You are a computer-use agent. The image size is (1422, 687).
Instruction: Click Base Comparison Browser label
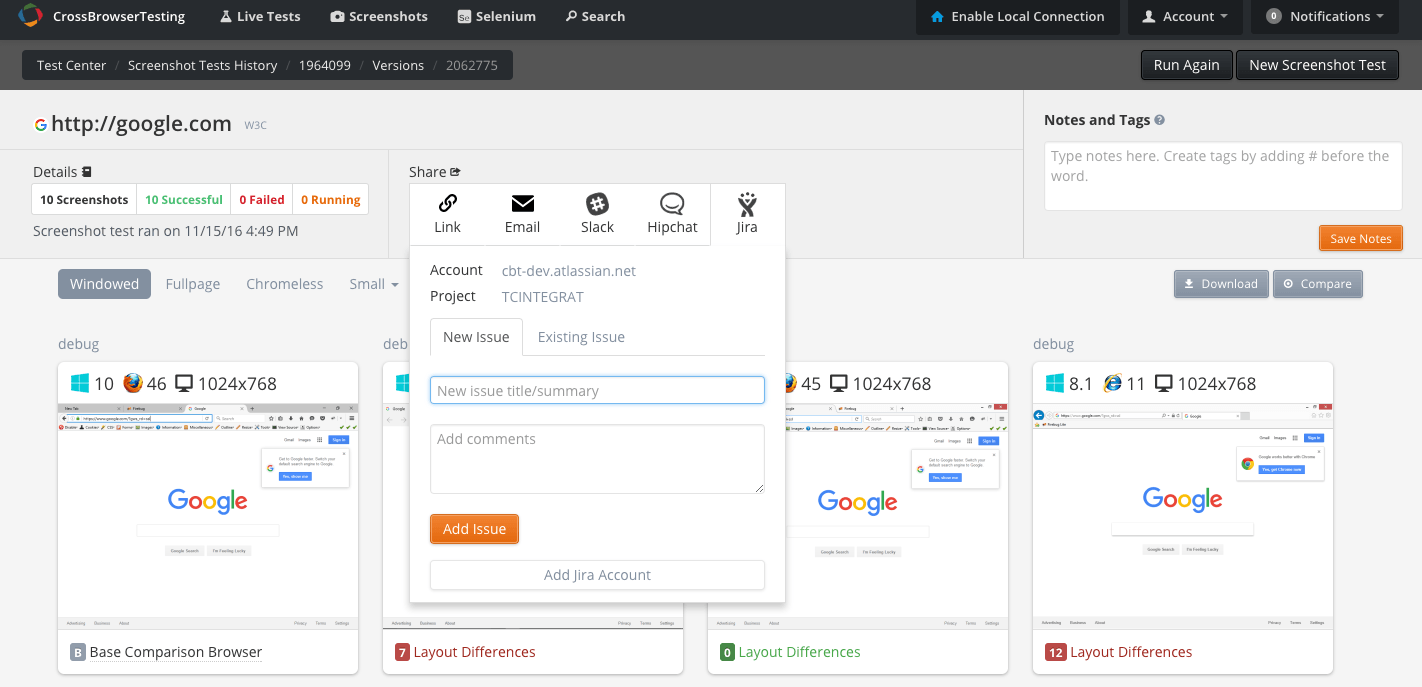pyautogui.click(x=176, y=652)
